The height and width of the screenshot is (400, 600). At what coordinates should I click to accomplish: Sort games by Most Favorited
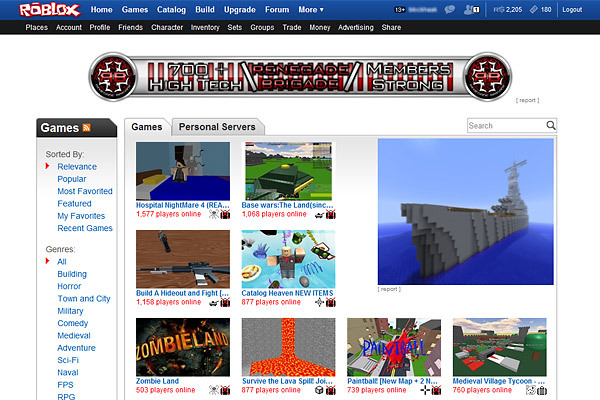click(85, 191)
